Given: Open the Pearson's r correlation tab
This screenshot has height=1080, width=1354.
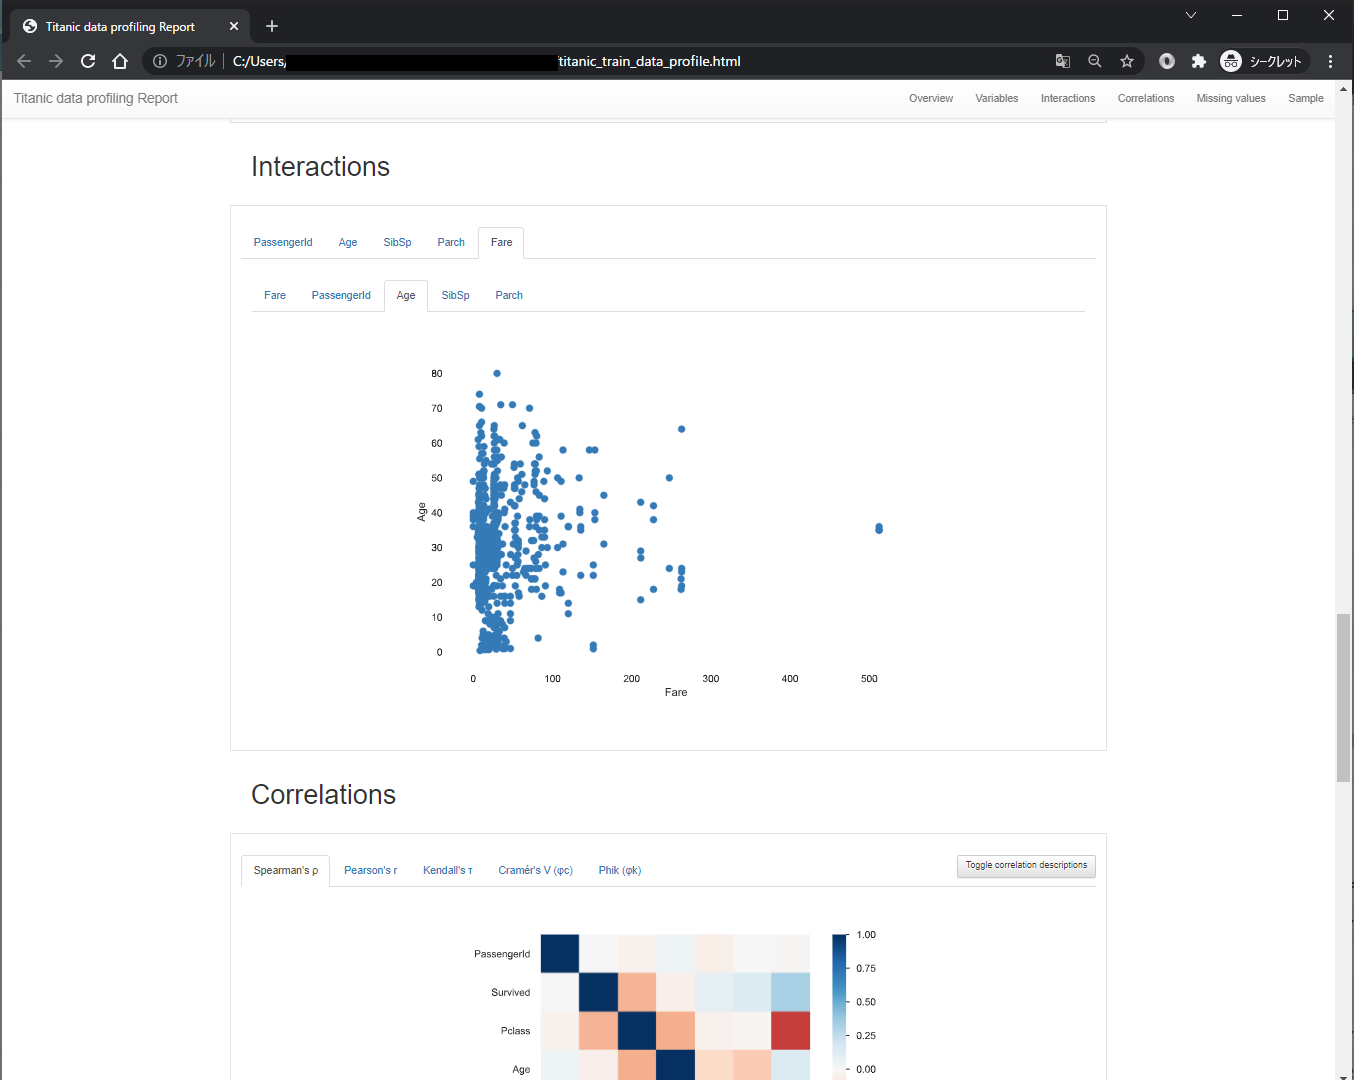Looking at the screenshot, I should point(371,870).
